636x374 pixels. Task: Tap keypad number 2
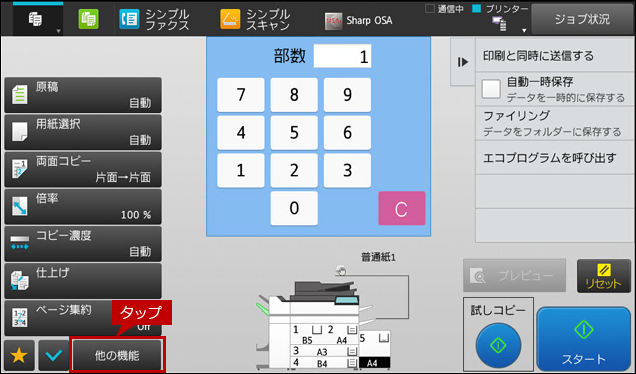coord(294,170)
